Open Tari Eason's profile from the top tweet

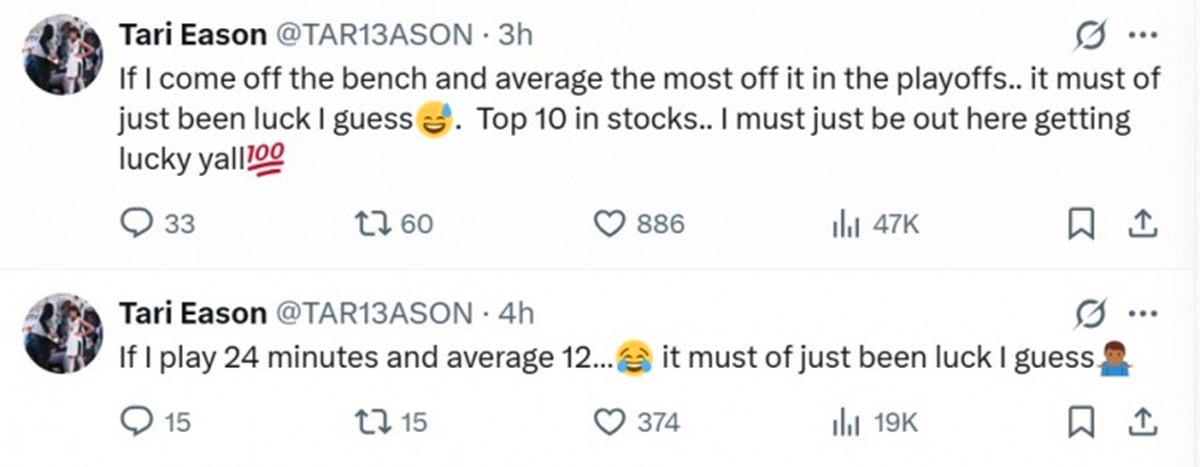[x=186, y=35]
